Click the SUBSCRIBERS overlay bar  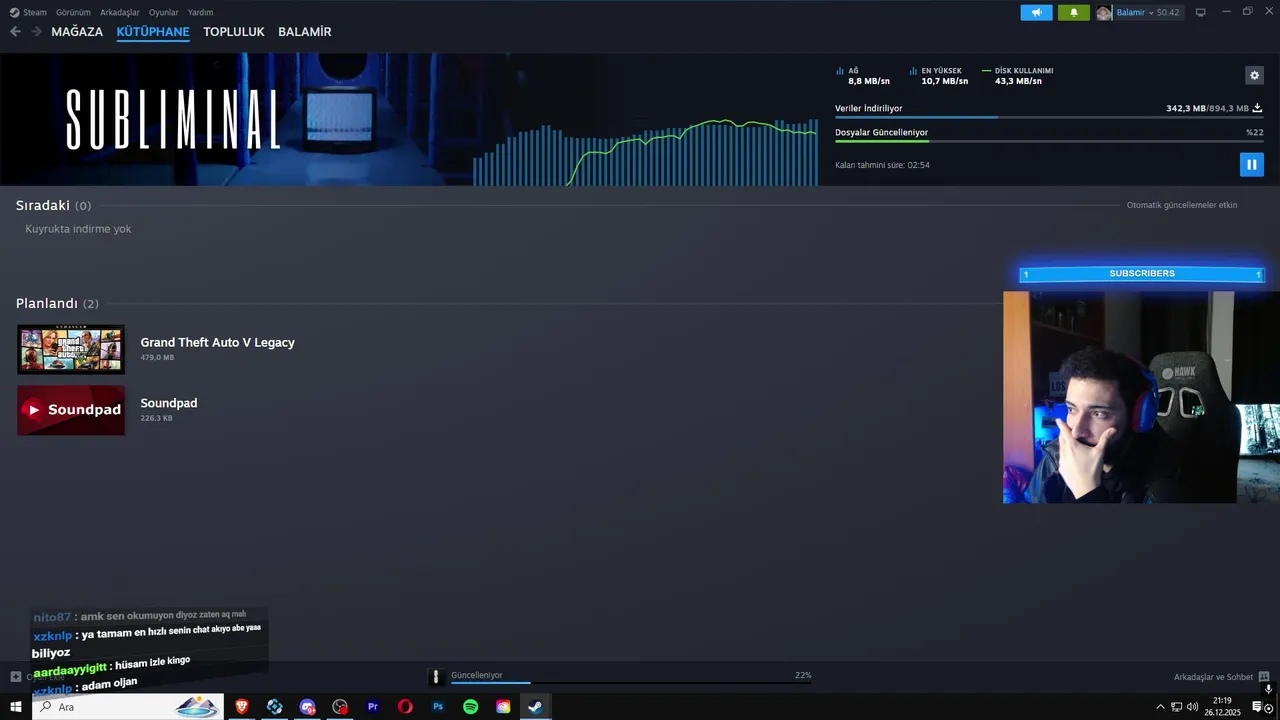pos(1142,274)
